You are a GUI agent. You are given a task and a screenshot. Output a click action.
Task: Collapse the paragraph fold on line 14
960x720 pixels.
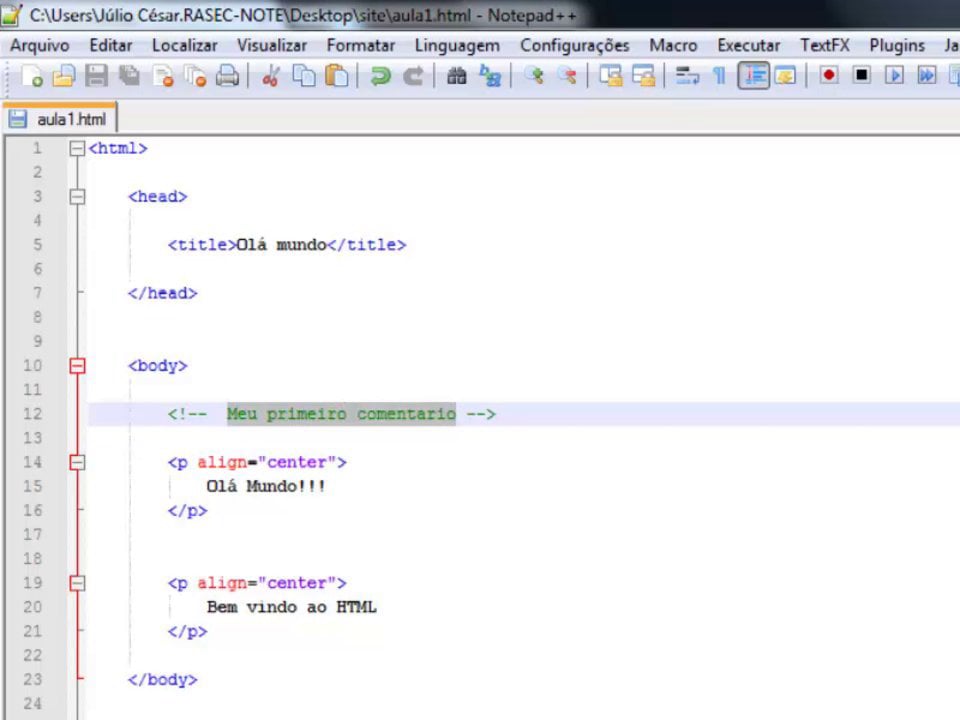tap(77, 462)
